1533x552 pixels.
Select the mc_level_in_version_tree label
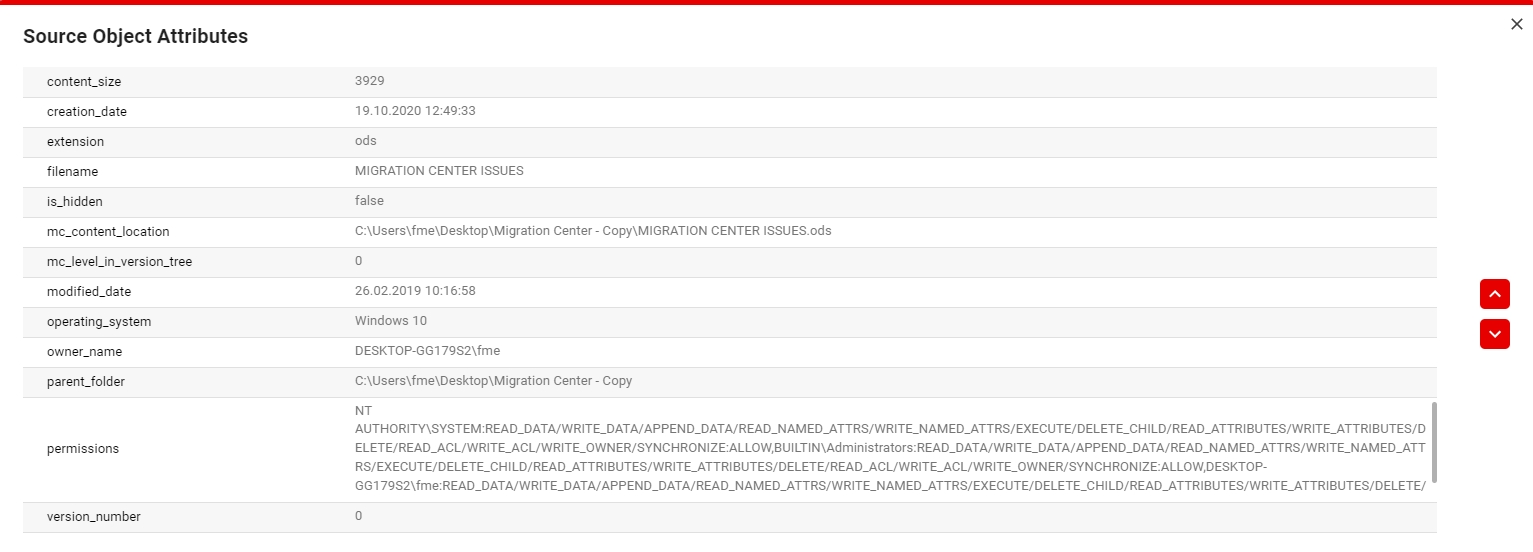119,262
